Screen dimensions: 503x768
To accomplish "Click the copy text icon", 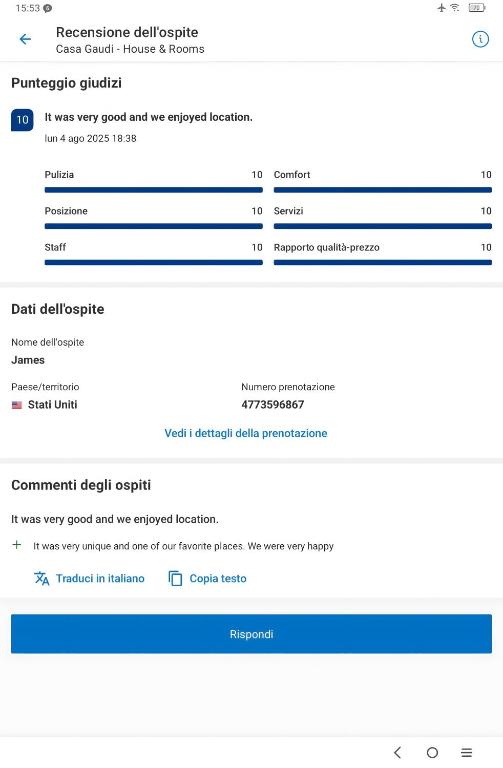I will (175, 578).
